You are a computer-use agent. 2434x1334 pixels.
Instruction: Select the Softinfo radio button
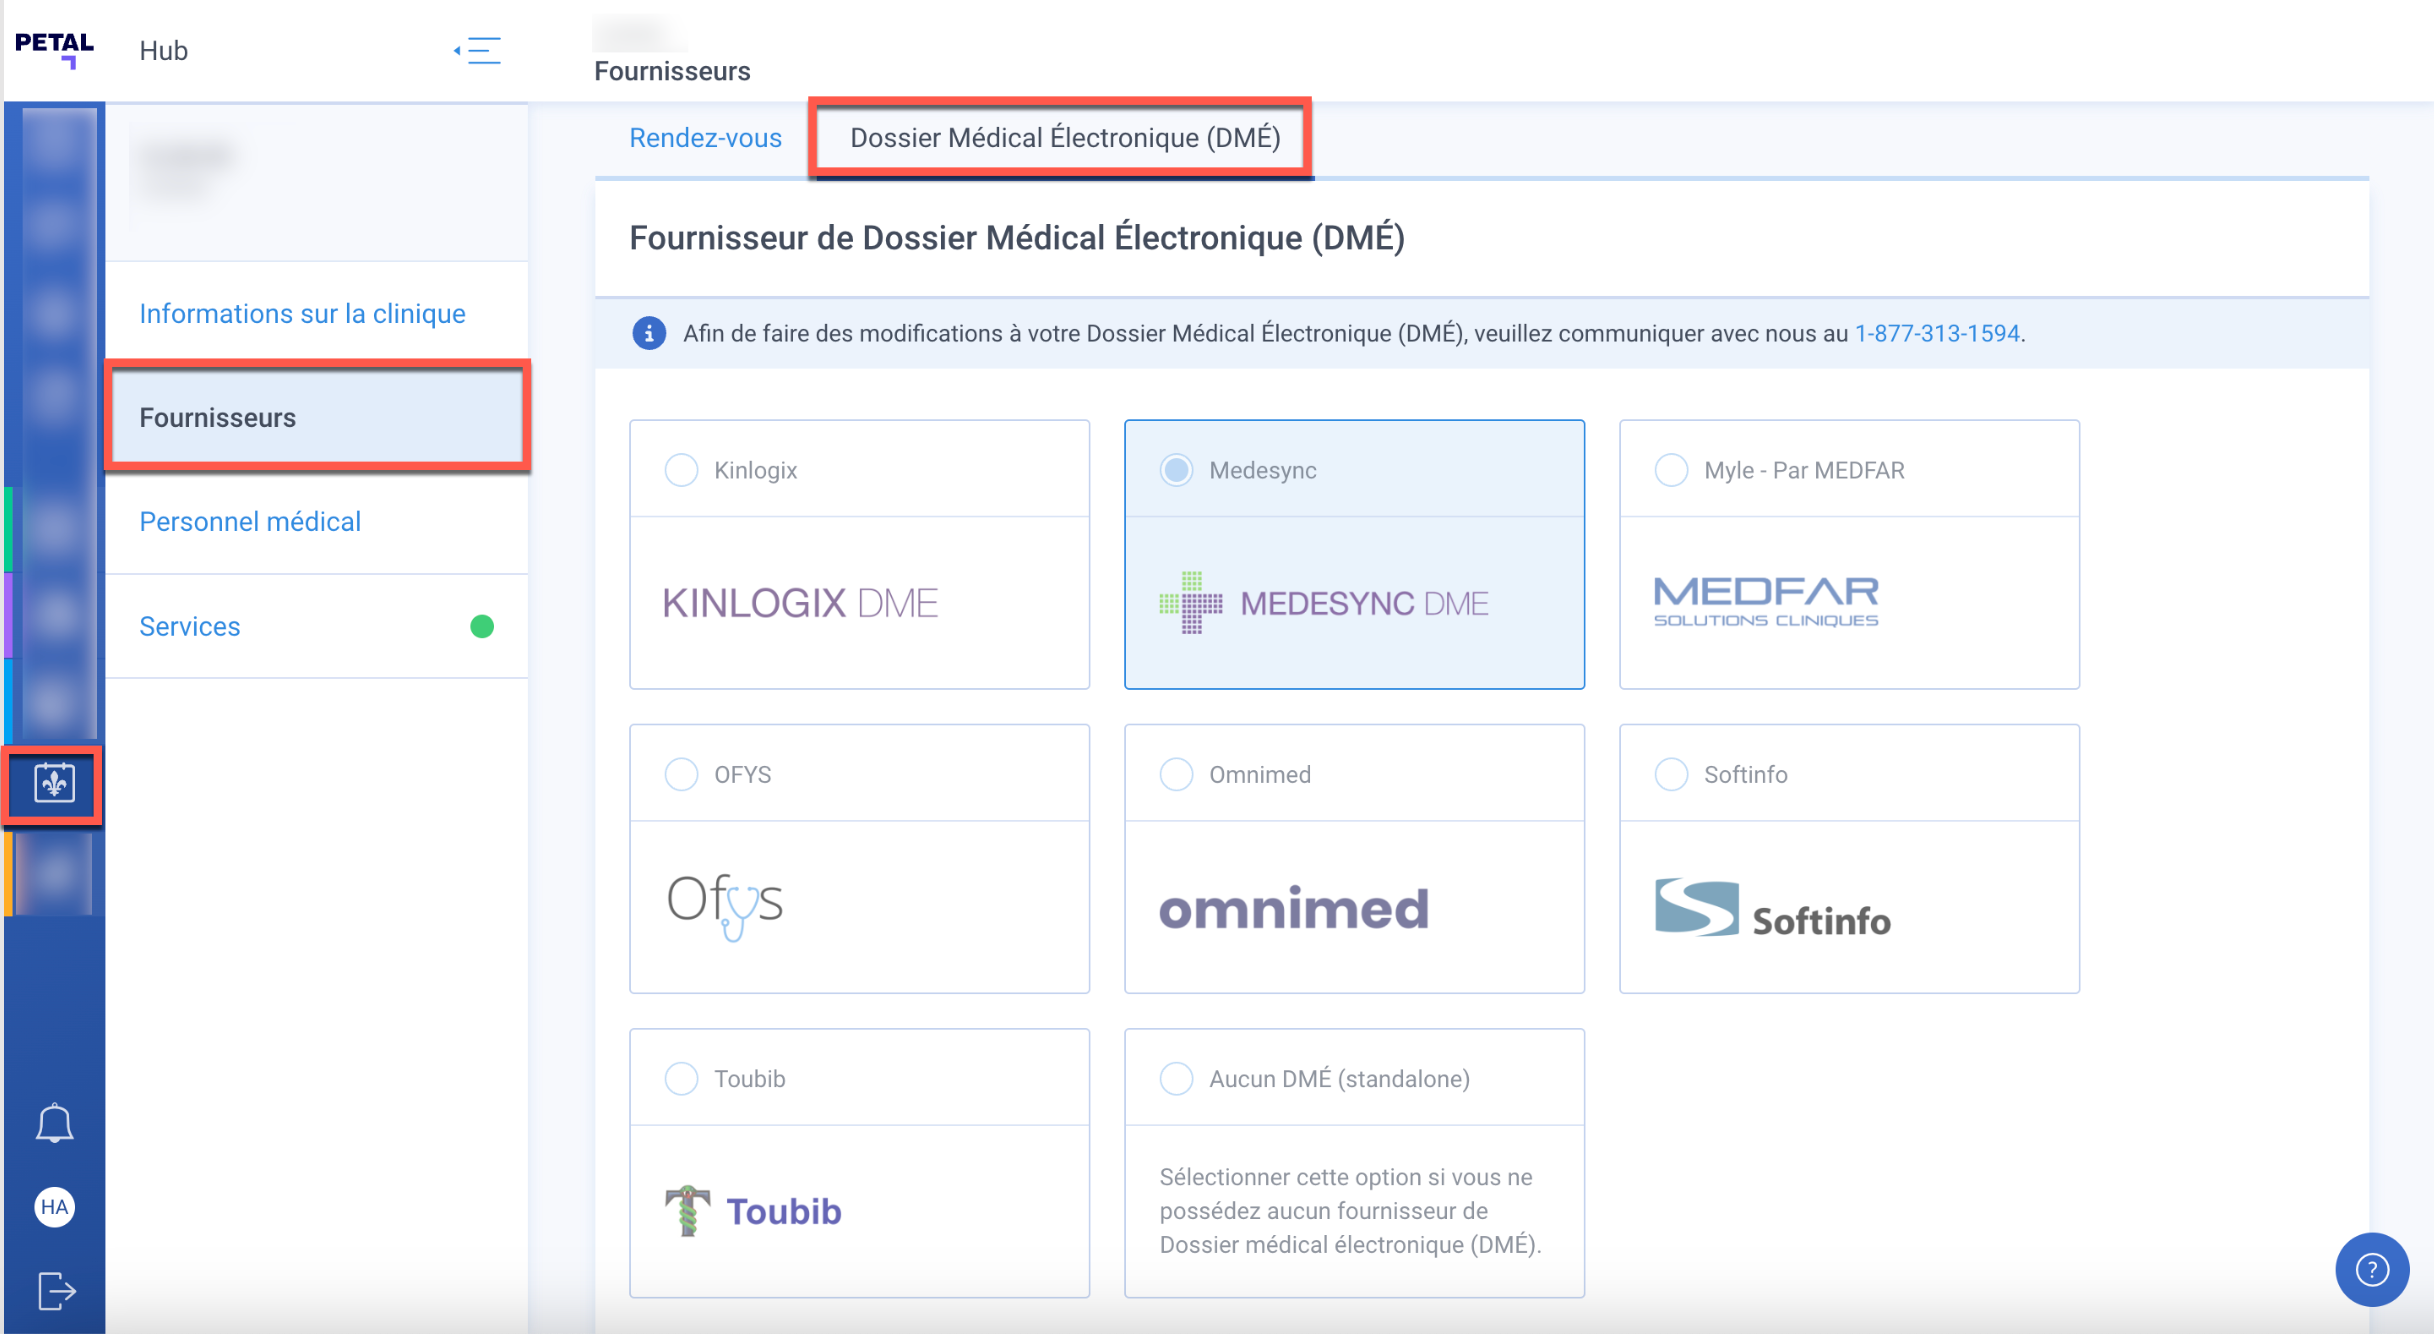(x=1671, y=774)
